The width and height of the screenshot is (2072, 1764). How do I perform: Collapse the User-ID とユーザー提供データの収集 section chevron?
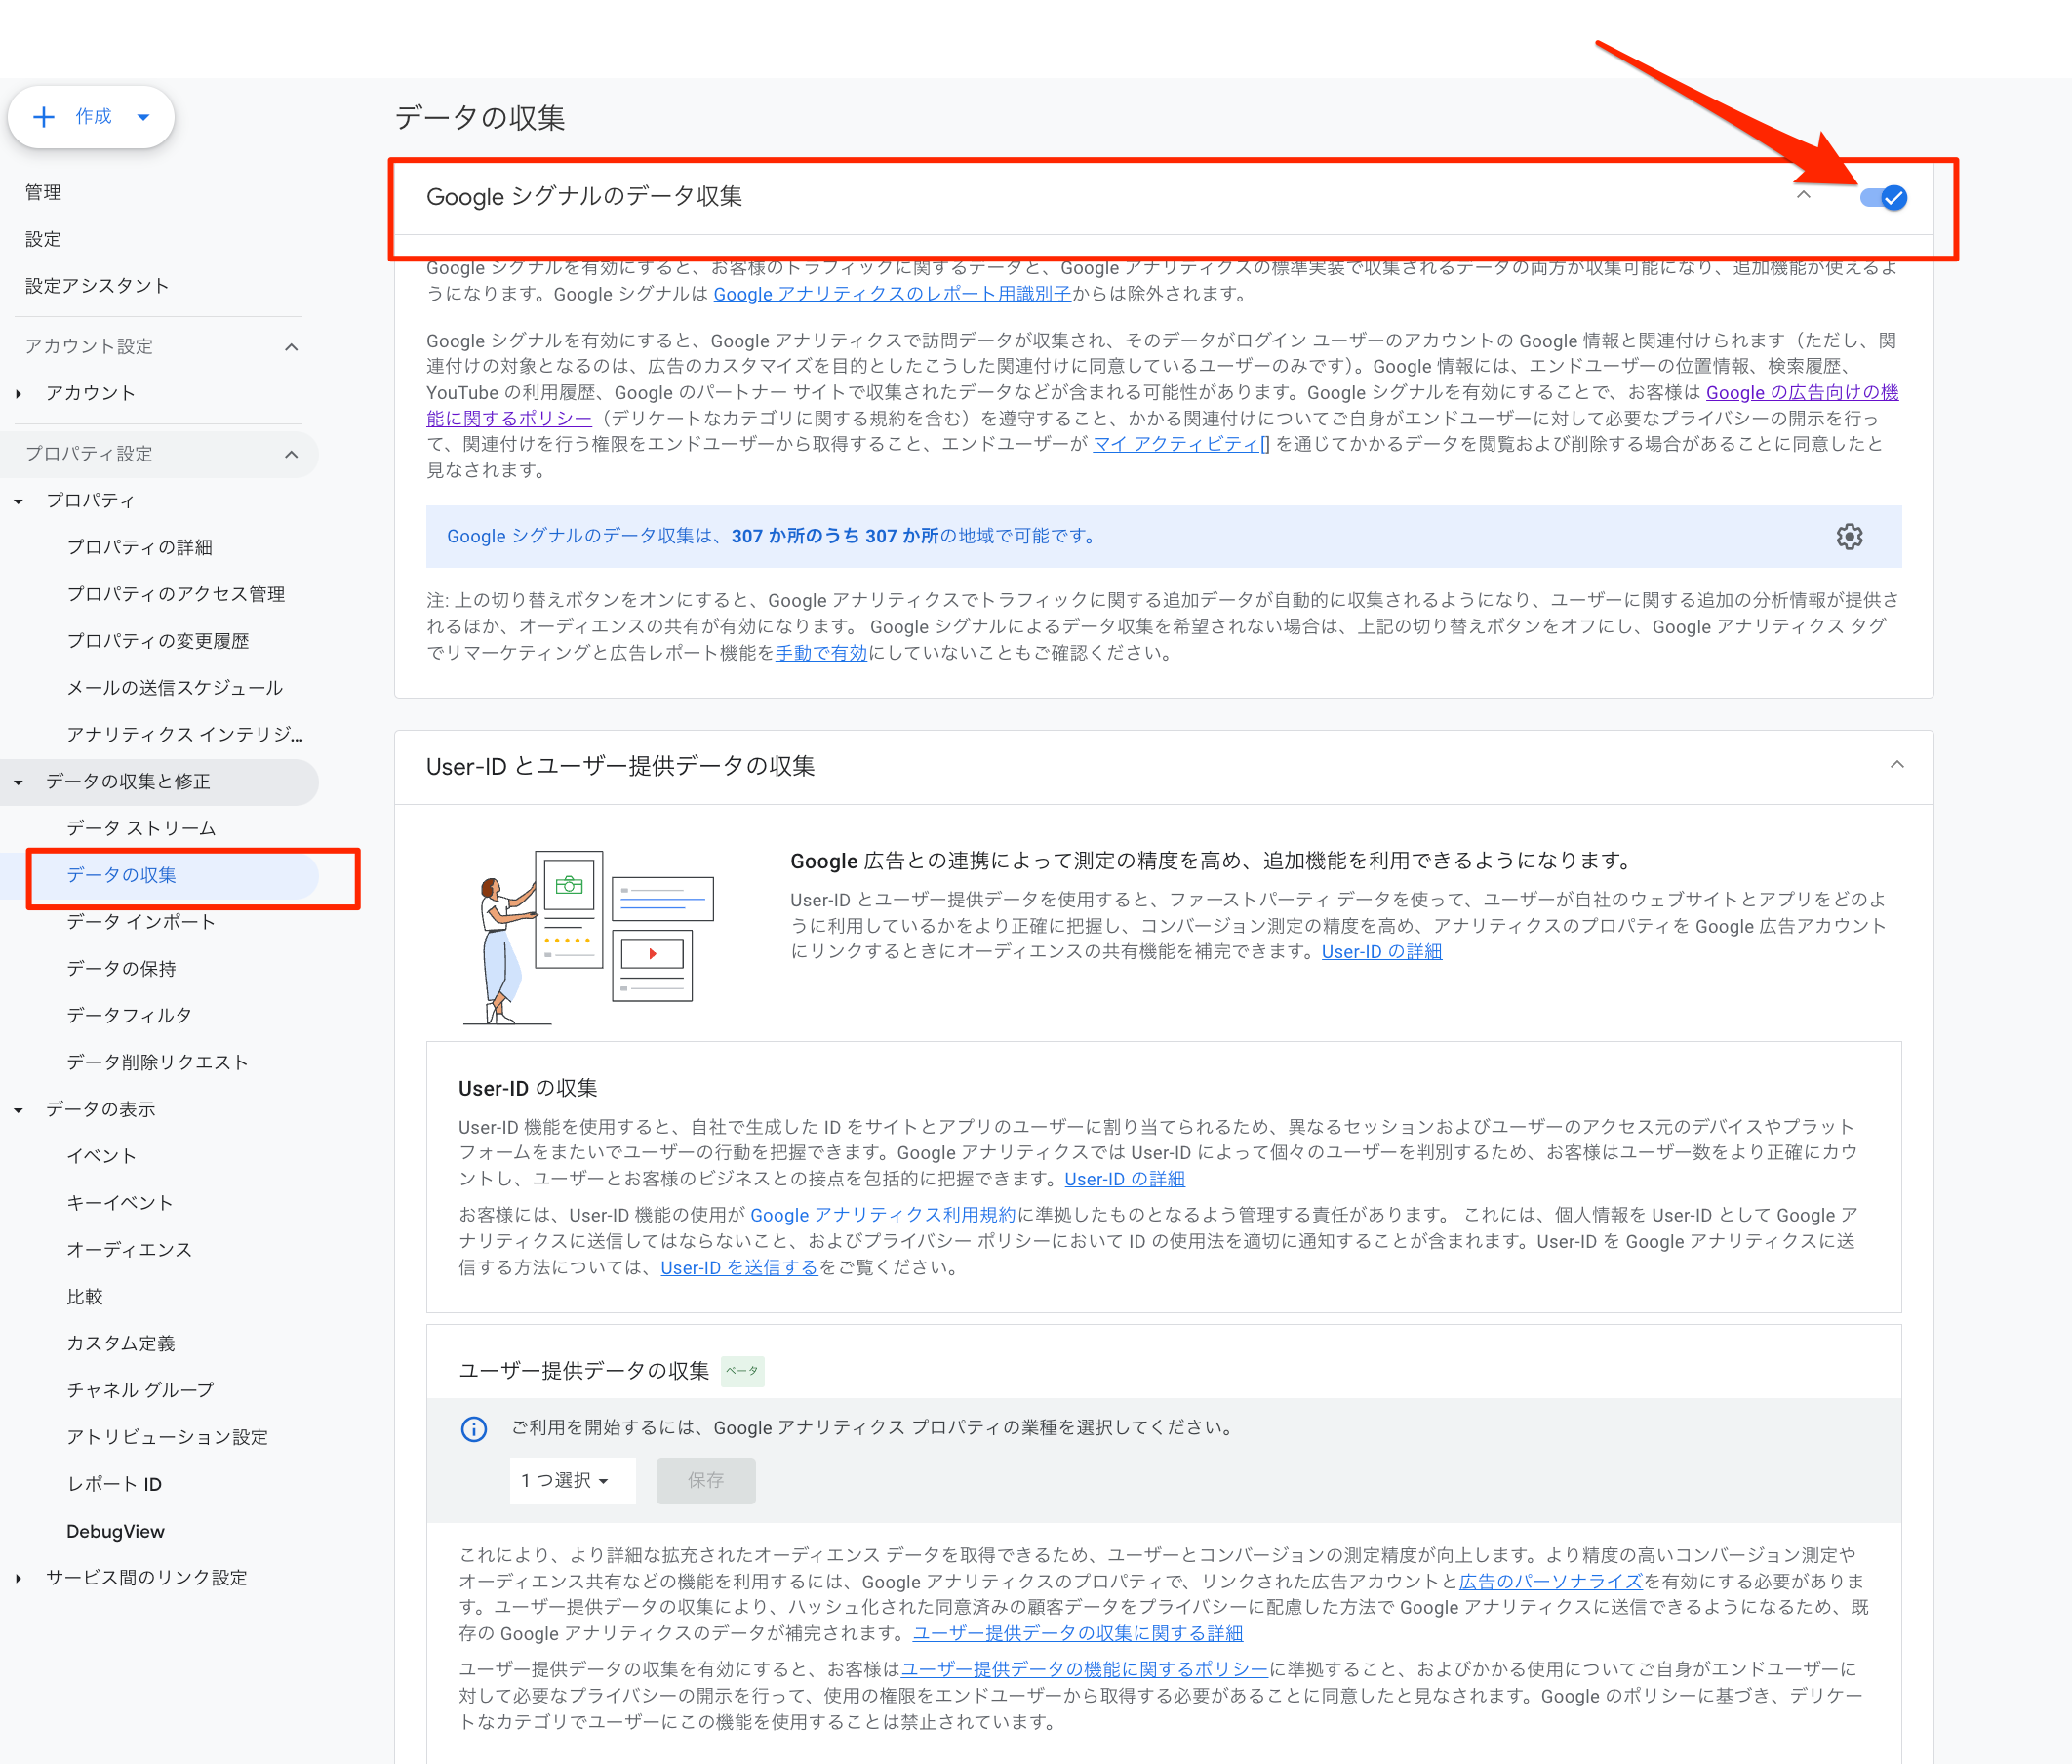click(1896, 765)
